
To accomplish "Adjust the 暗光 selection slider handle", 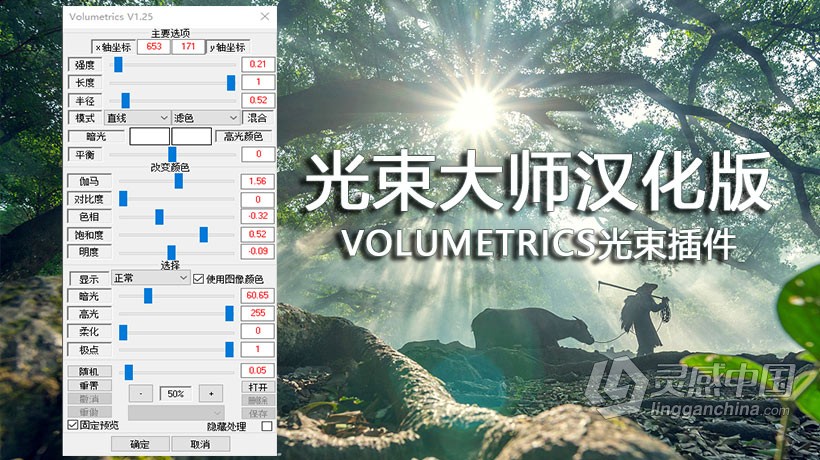I will (148, 296).
